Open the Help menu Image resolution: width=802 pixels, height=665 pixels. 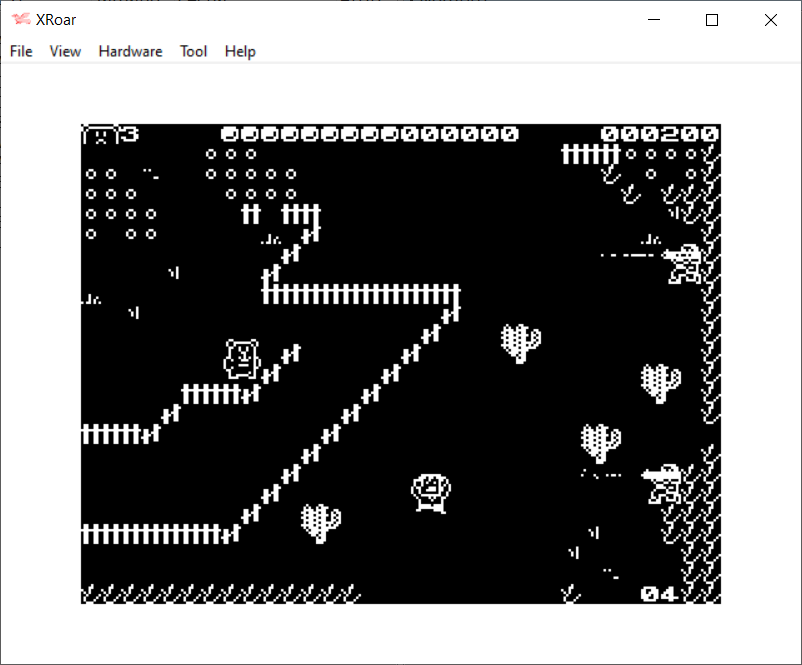[x=240, y=51]
